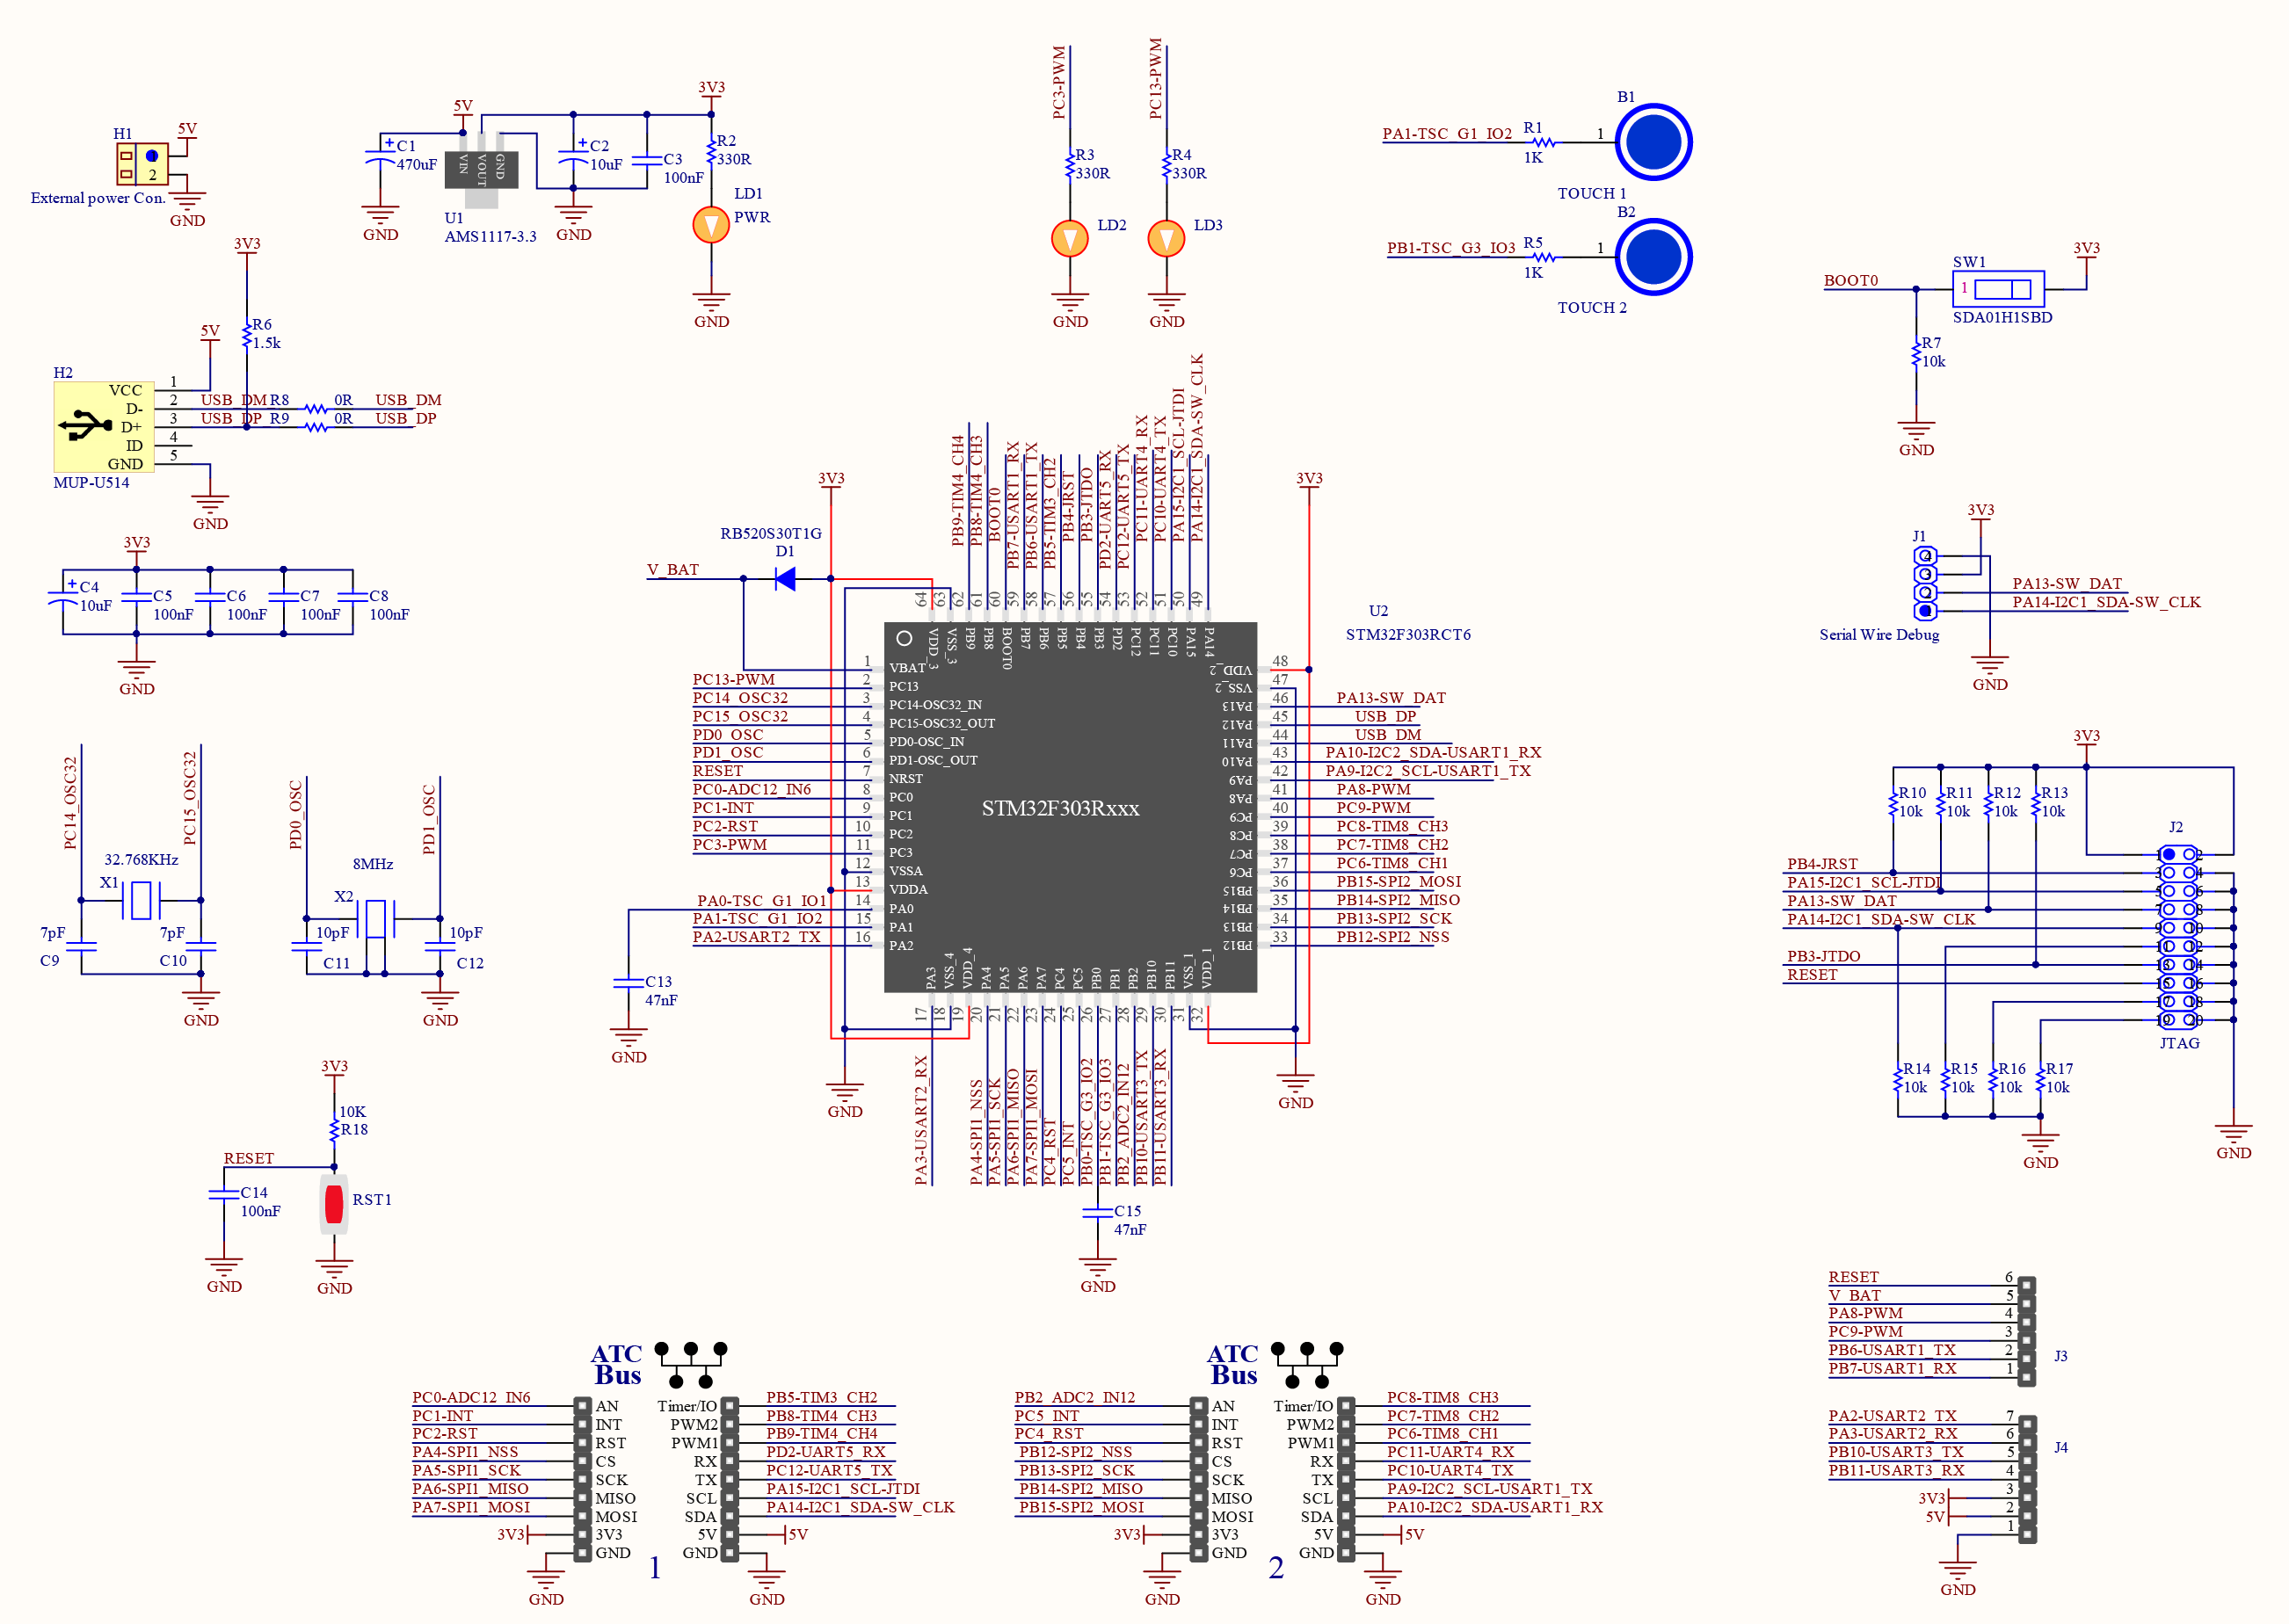Viewport: 2289px width, 1624px height.
Task: Click the 'PB13-SPI2_SCK' label right of U2
Action: [1393, 919]
